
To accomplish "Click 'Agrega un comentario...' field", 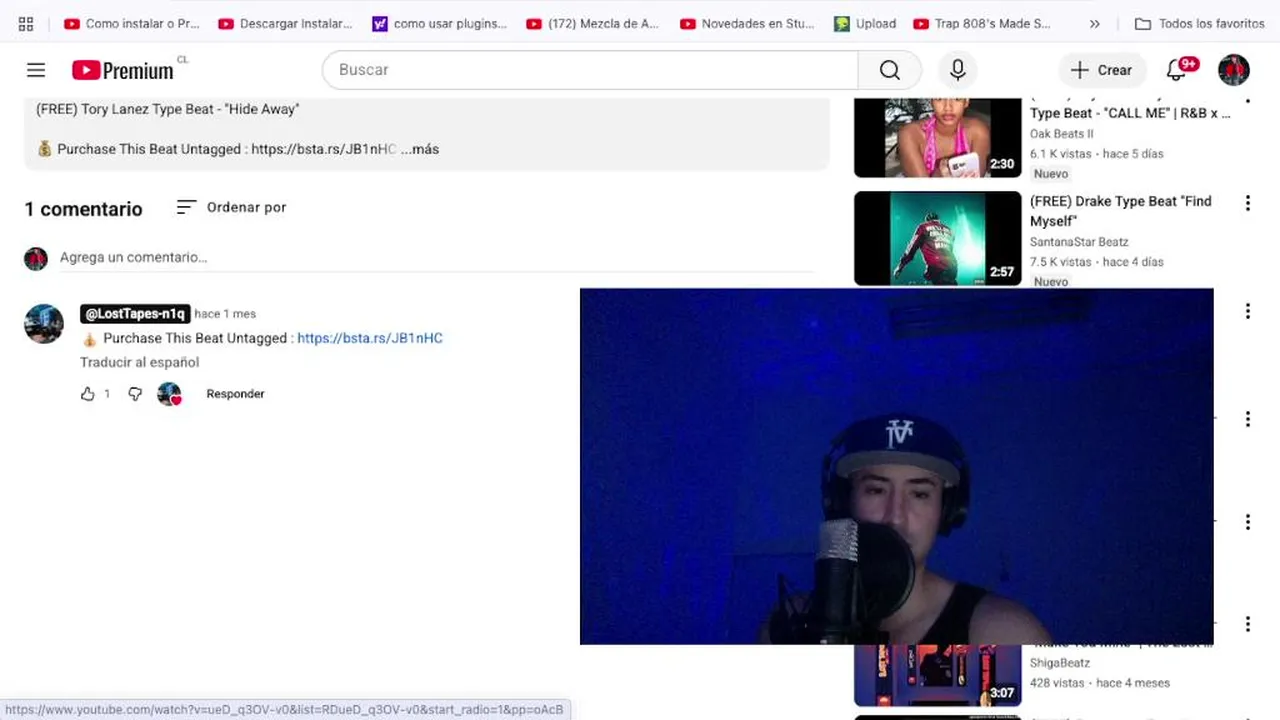I will (x=437, y=257).
